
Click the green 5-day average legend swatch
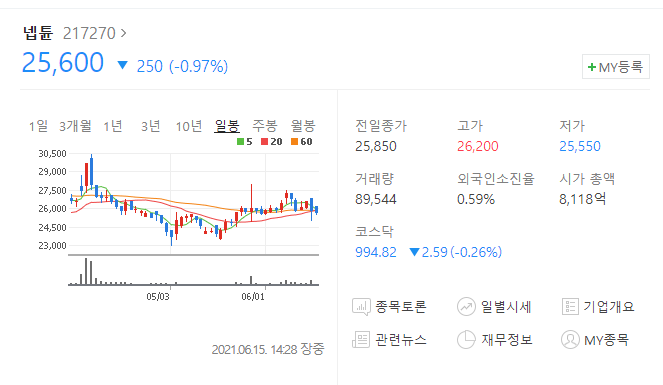[x=240, y=142]
